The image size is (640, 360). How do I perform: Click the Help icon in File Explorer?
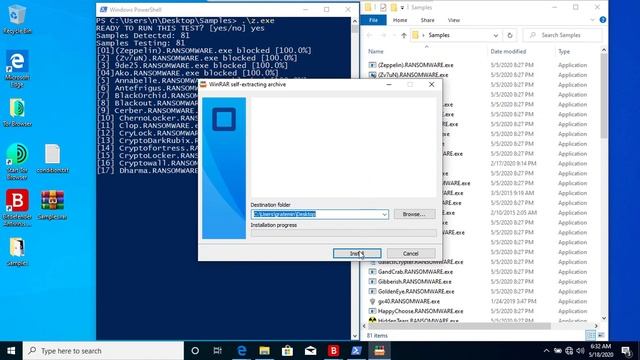pos(602,20)
